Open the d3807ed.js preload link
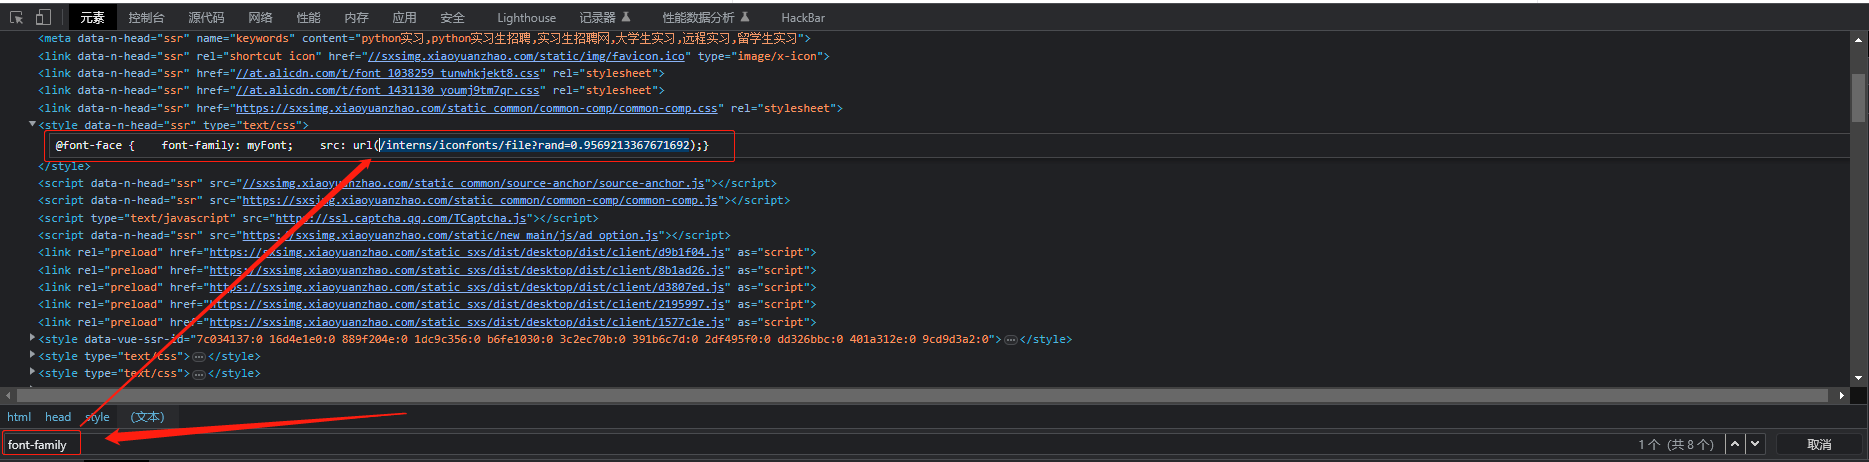 click(467, 287)
